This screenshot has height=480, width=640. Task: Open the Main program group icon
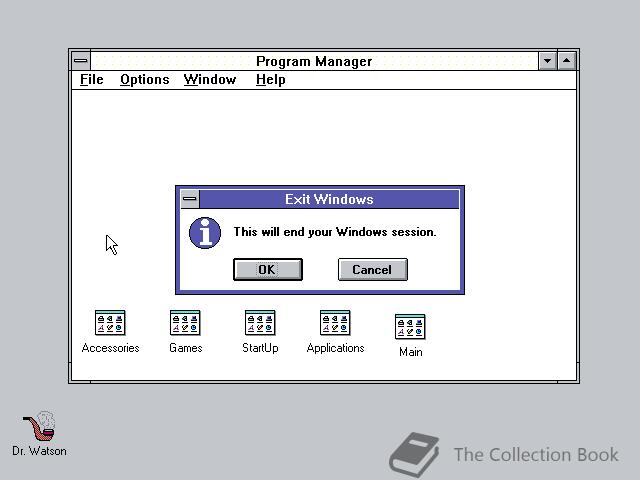(410, 327)
